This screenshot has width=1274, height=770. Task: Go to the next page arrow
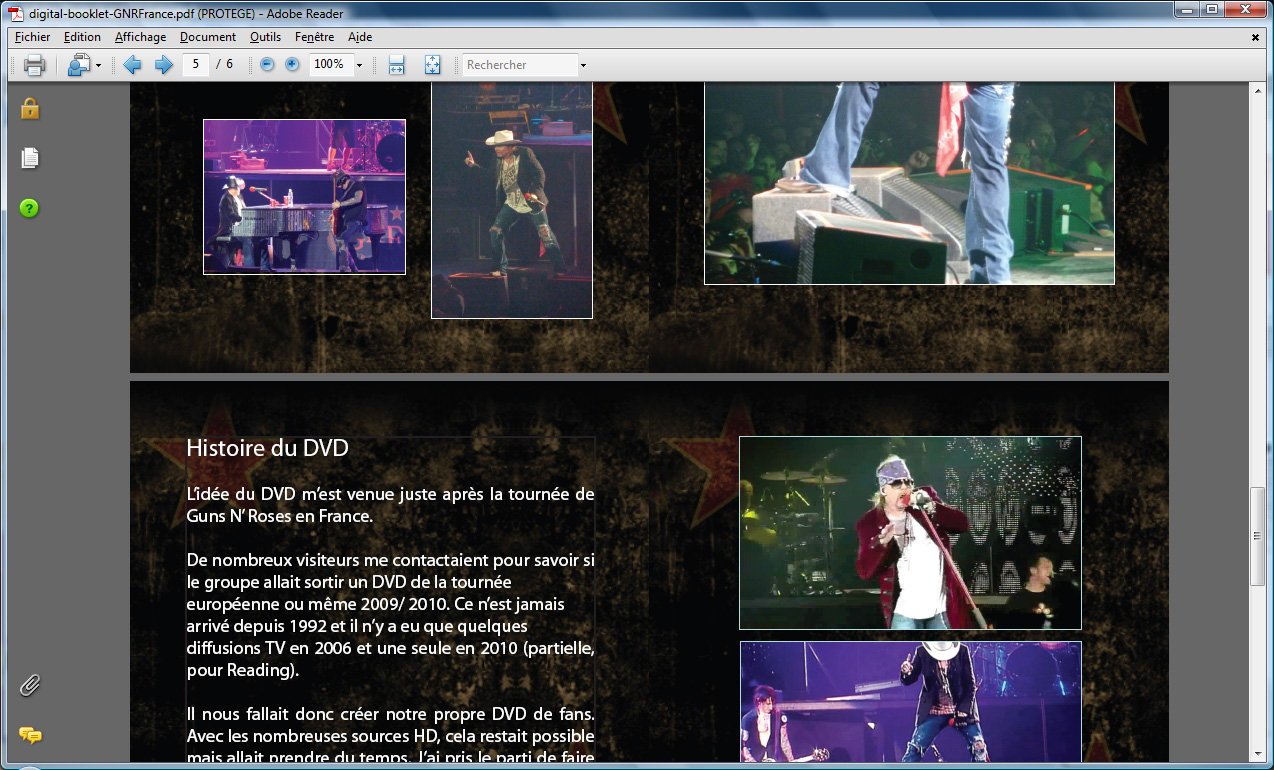click(163, 65)
